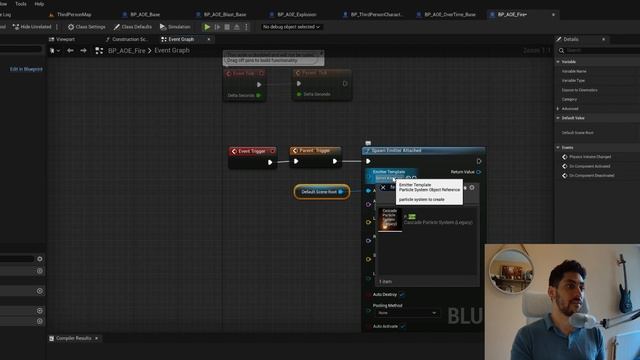Open the Tools menu
The height and width of the screenshot is (360, 640).
21,4
